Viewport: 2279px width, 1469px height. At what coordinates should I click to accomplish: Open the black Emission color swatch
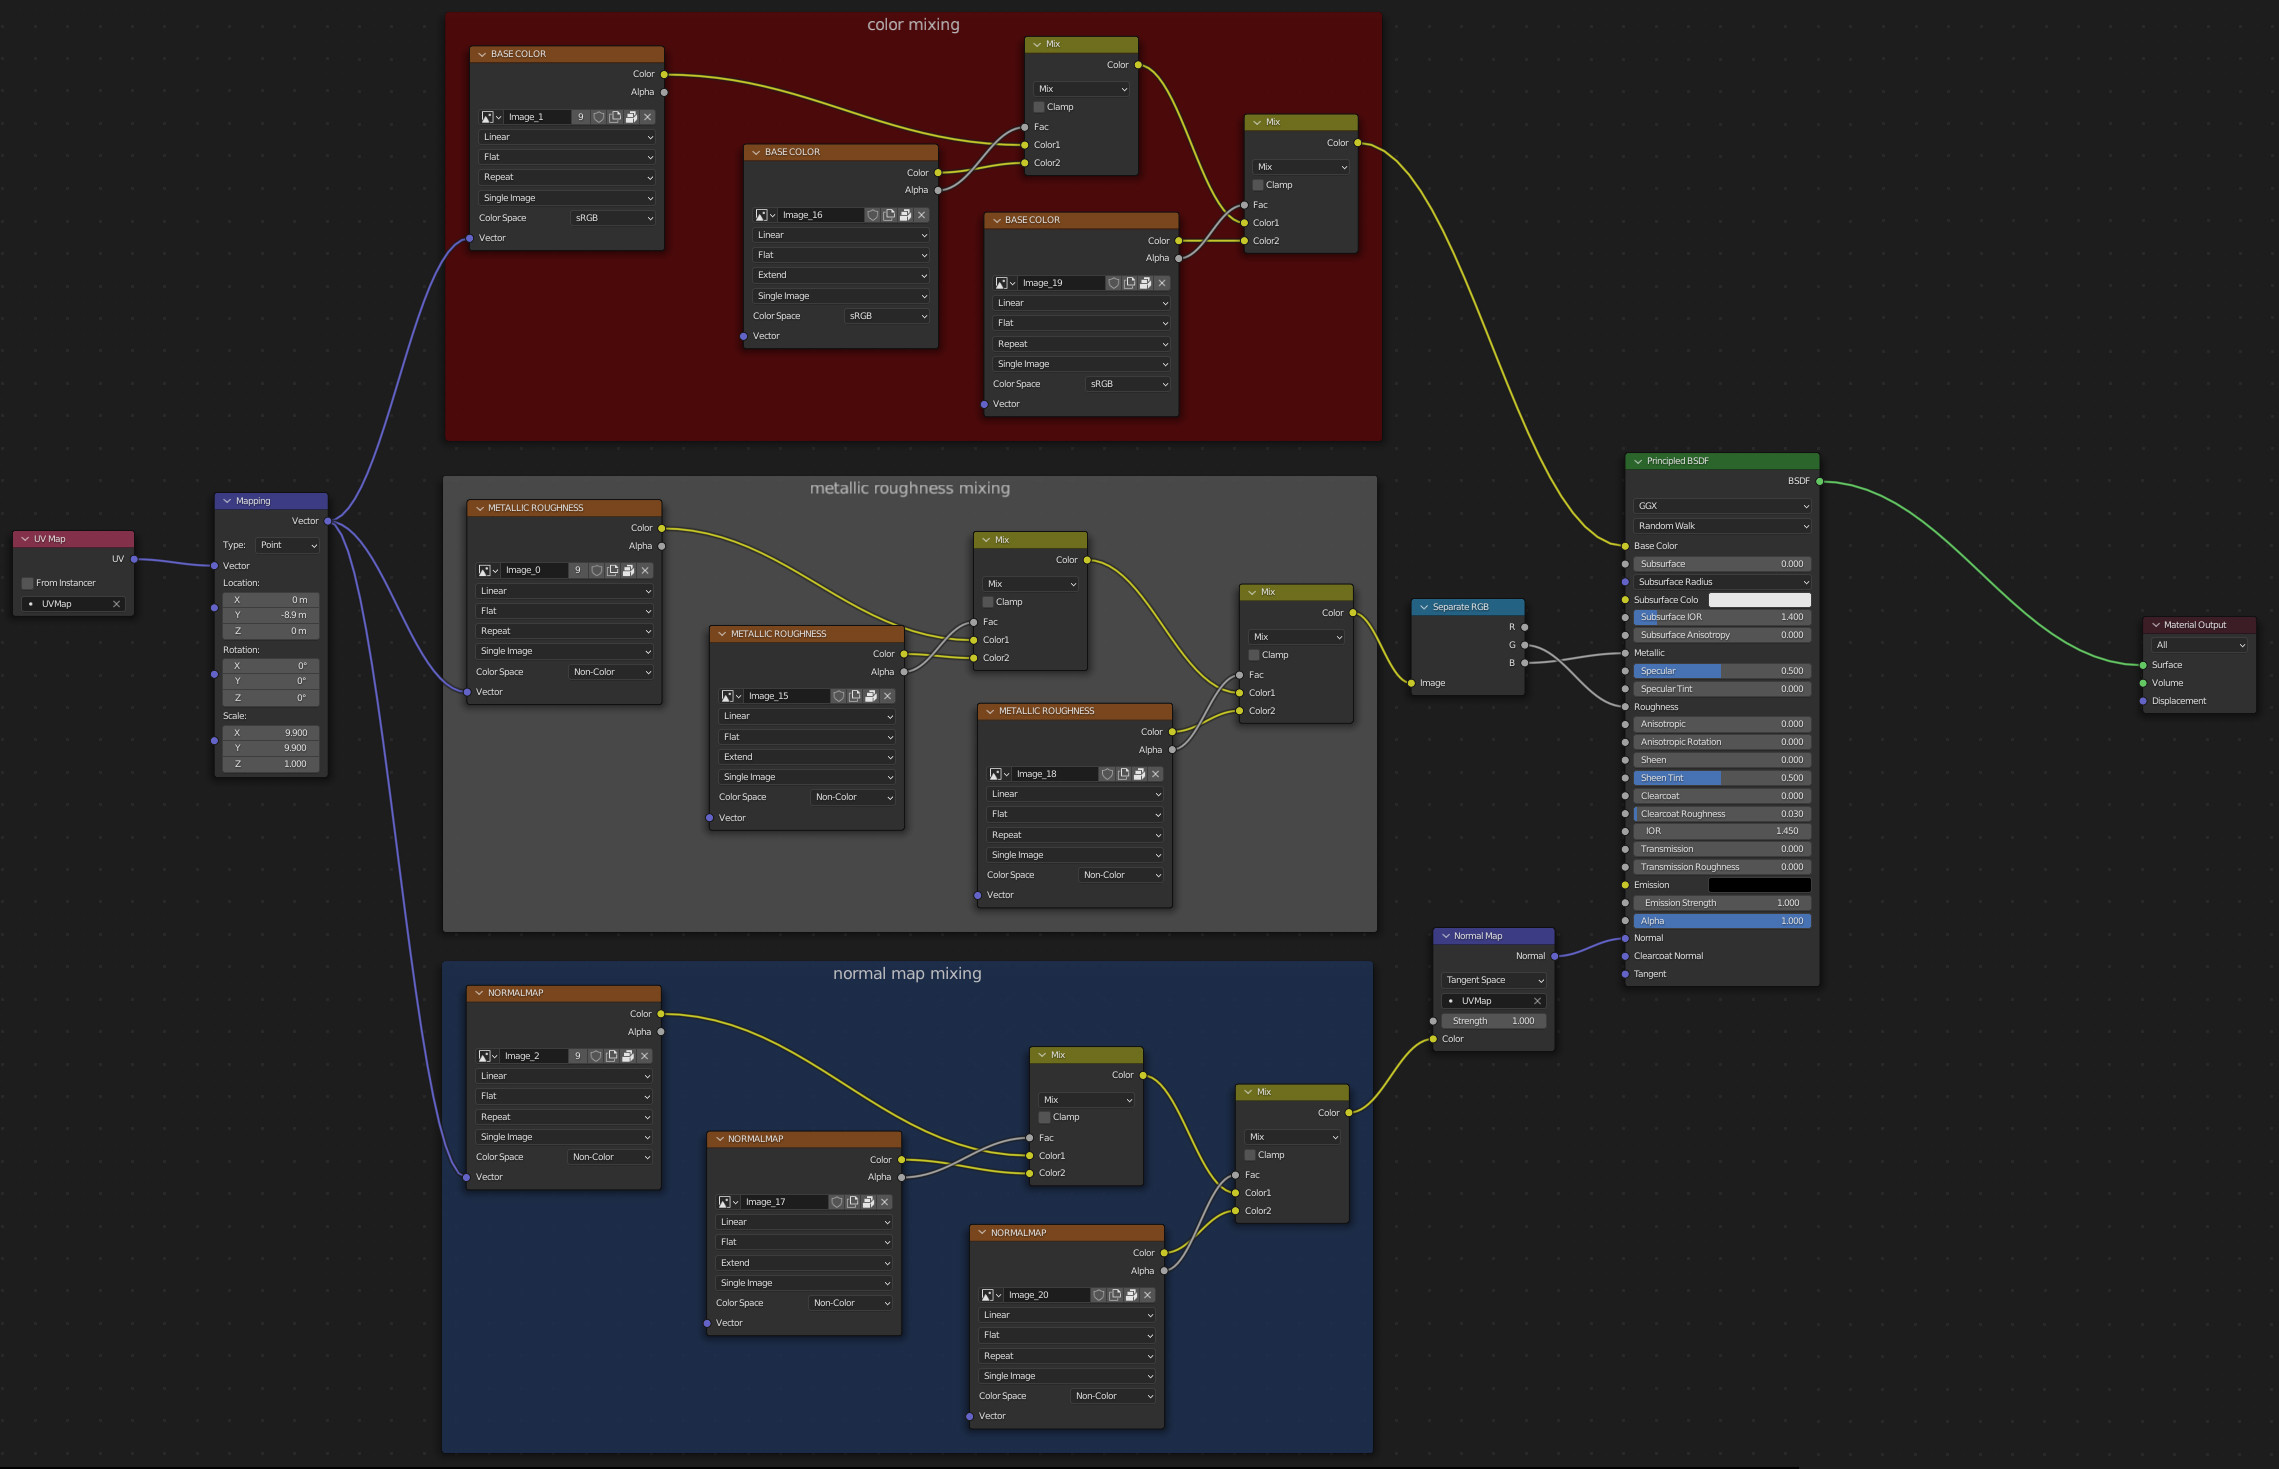(1760, 885)
